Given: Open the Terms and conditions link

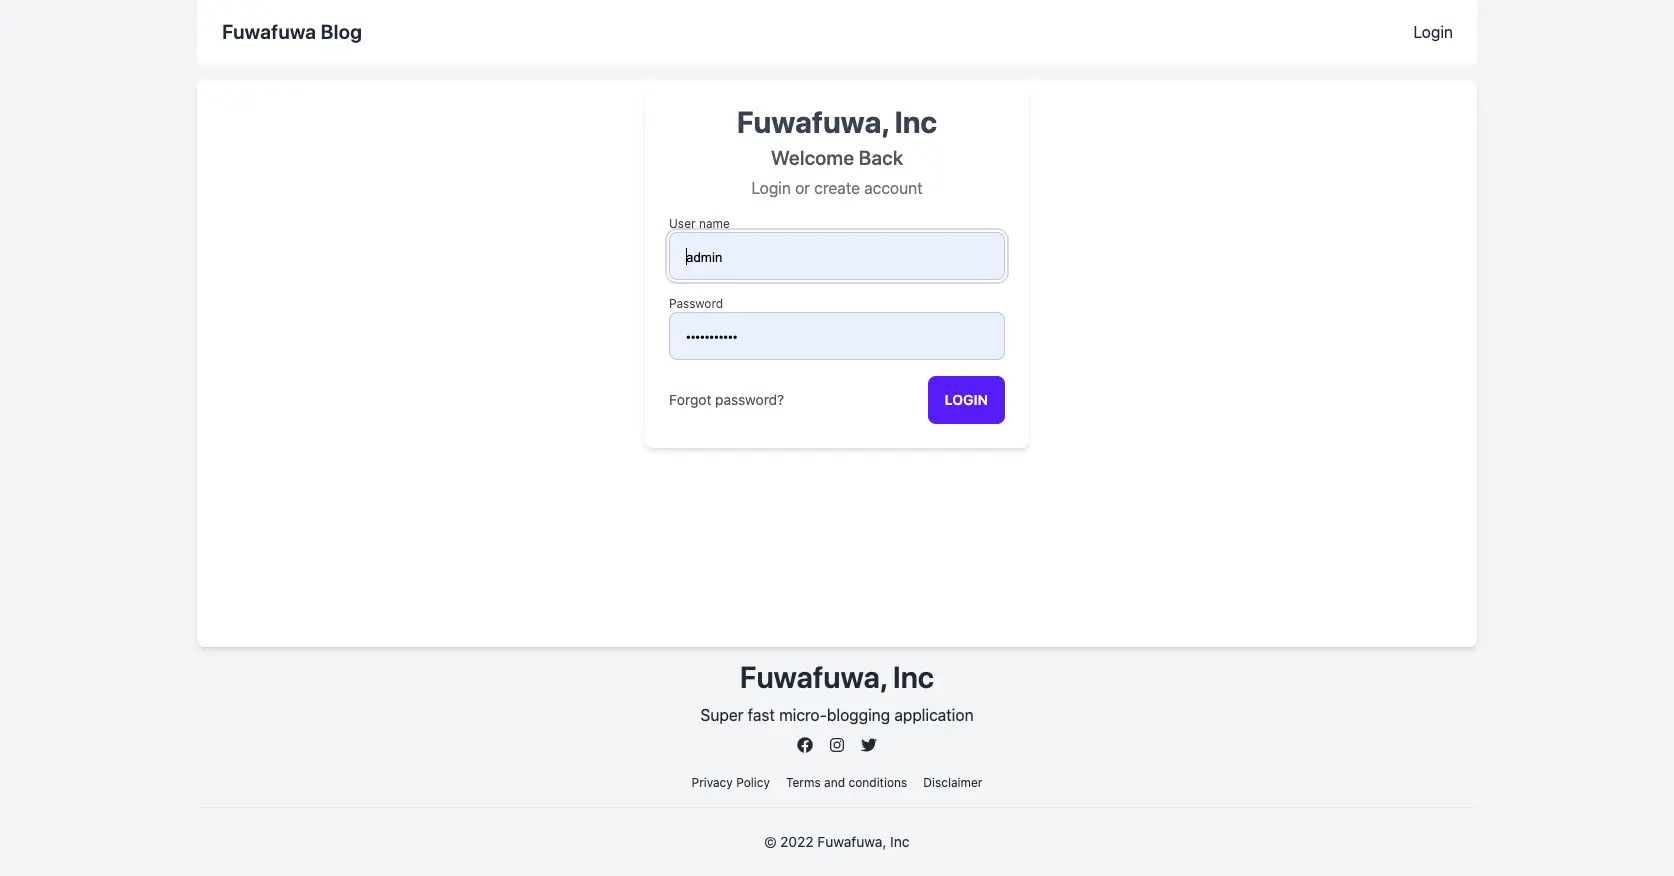Looking at the screenshot, I should coord(846,783).
